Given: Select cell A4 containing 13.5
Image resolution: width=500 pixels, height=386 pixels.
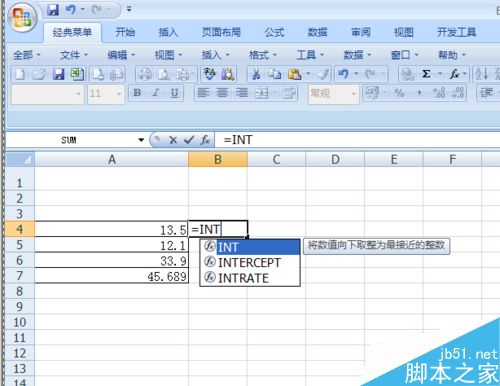Looking at the screenshot, I should pyautogui.click(x=112, y=229).
